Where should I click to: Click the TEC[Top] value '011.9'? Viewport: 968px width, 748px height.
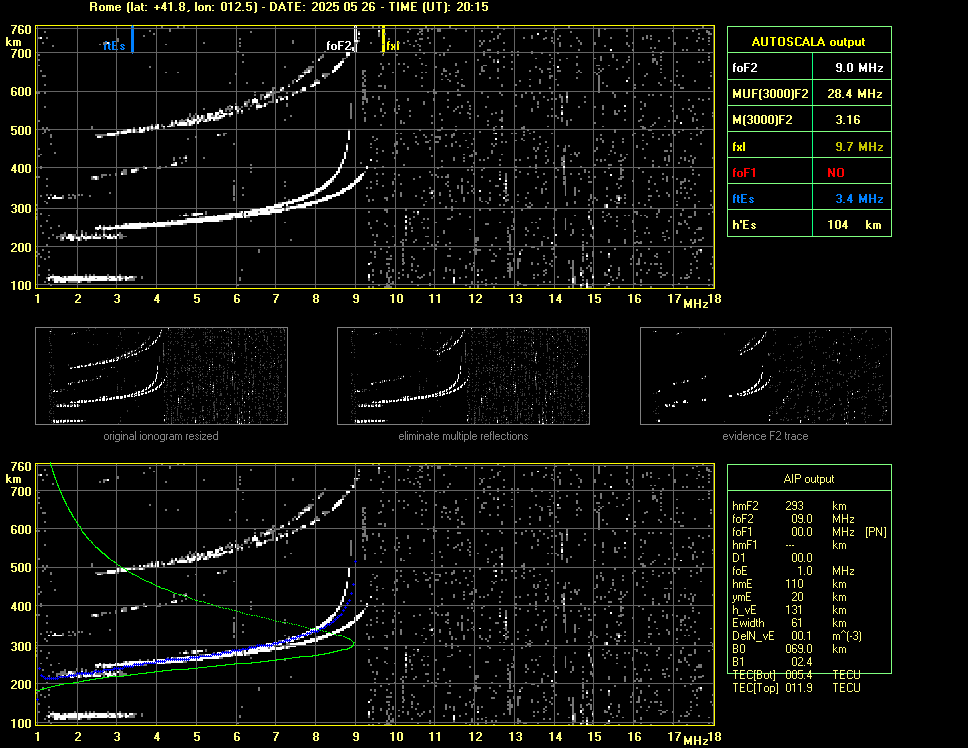tap(799, 688)
